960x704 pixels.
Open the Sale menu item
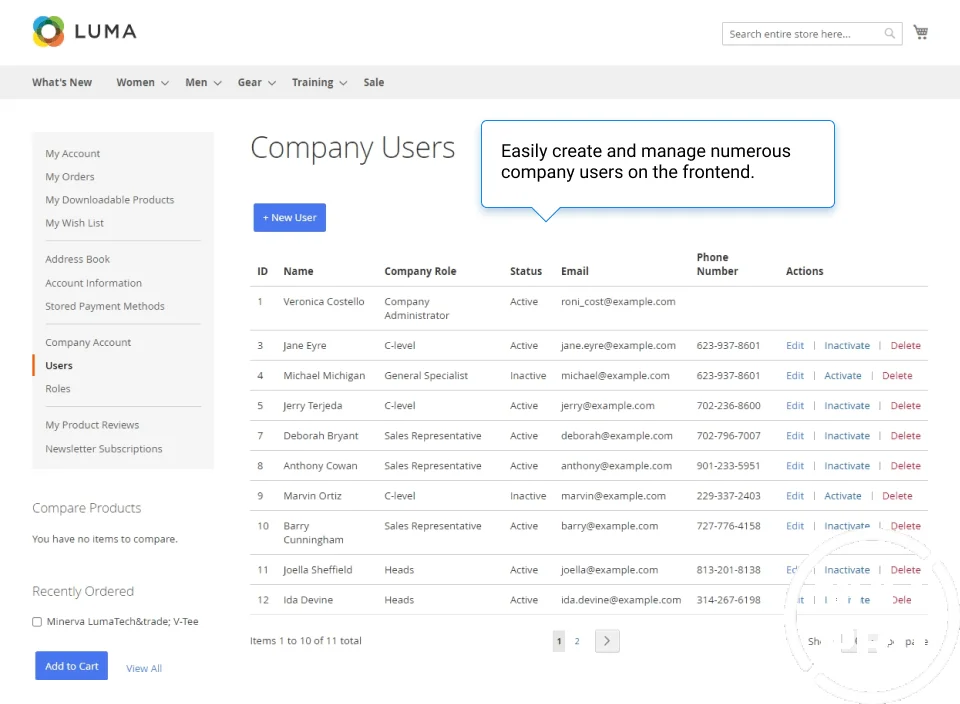coord(374,83)
